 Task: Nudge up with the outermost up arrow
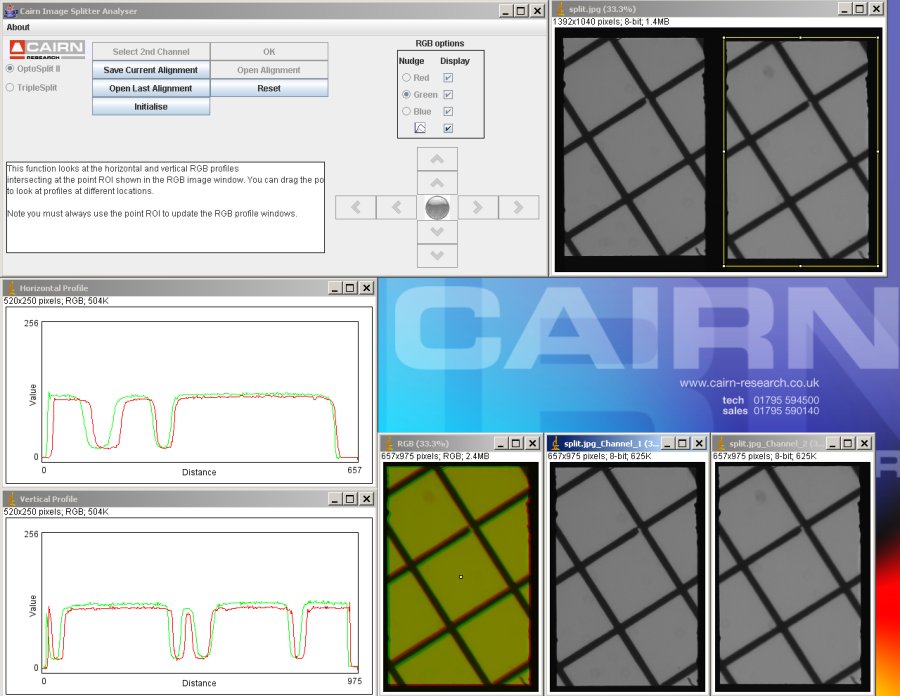437,159
